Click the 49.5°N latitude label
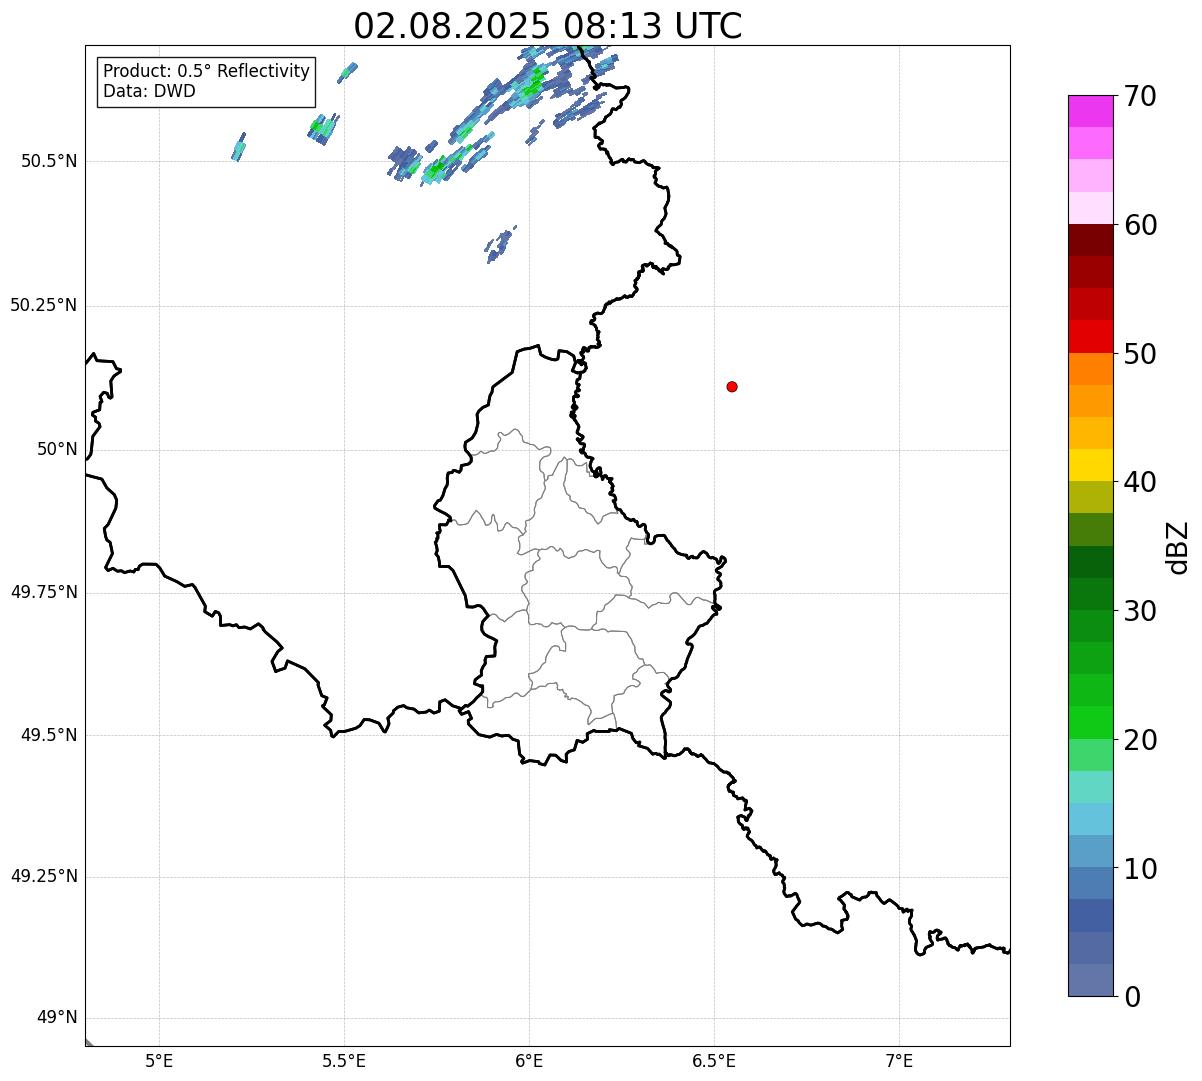 [49, 735]
